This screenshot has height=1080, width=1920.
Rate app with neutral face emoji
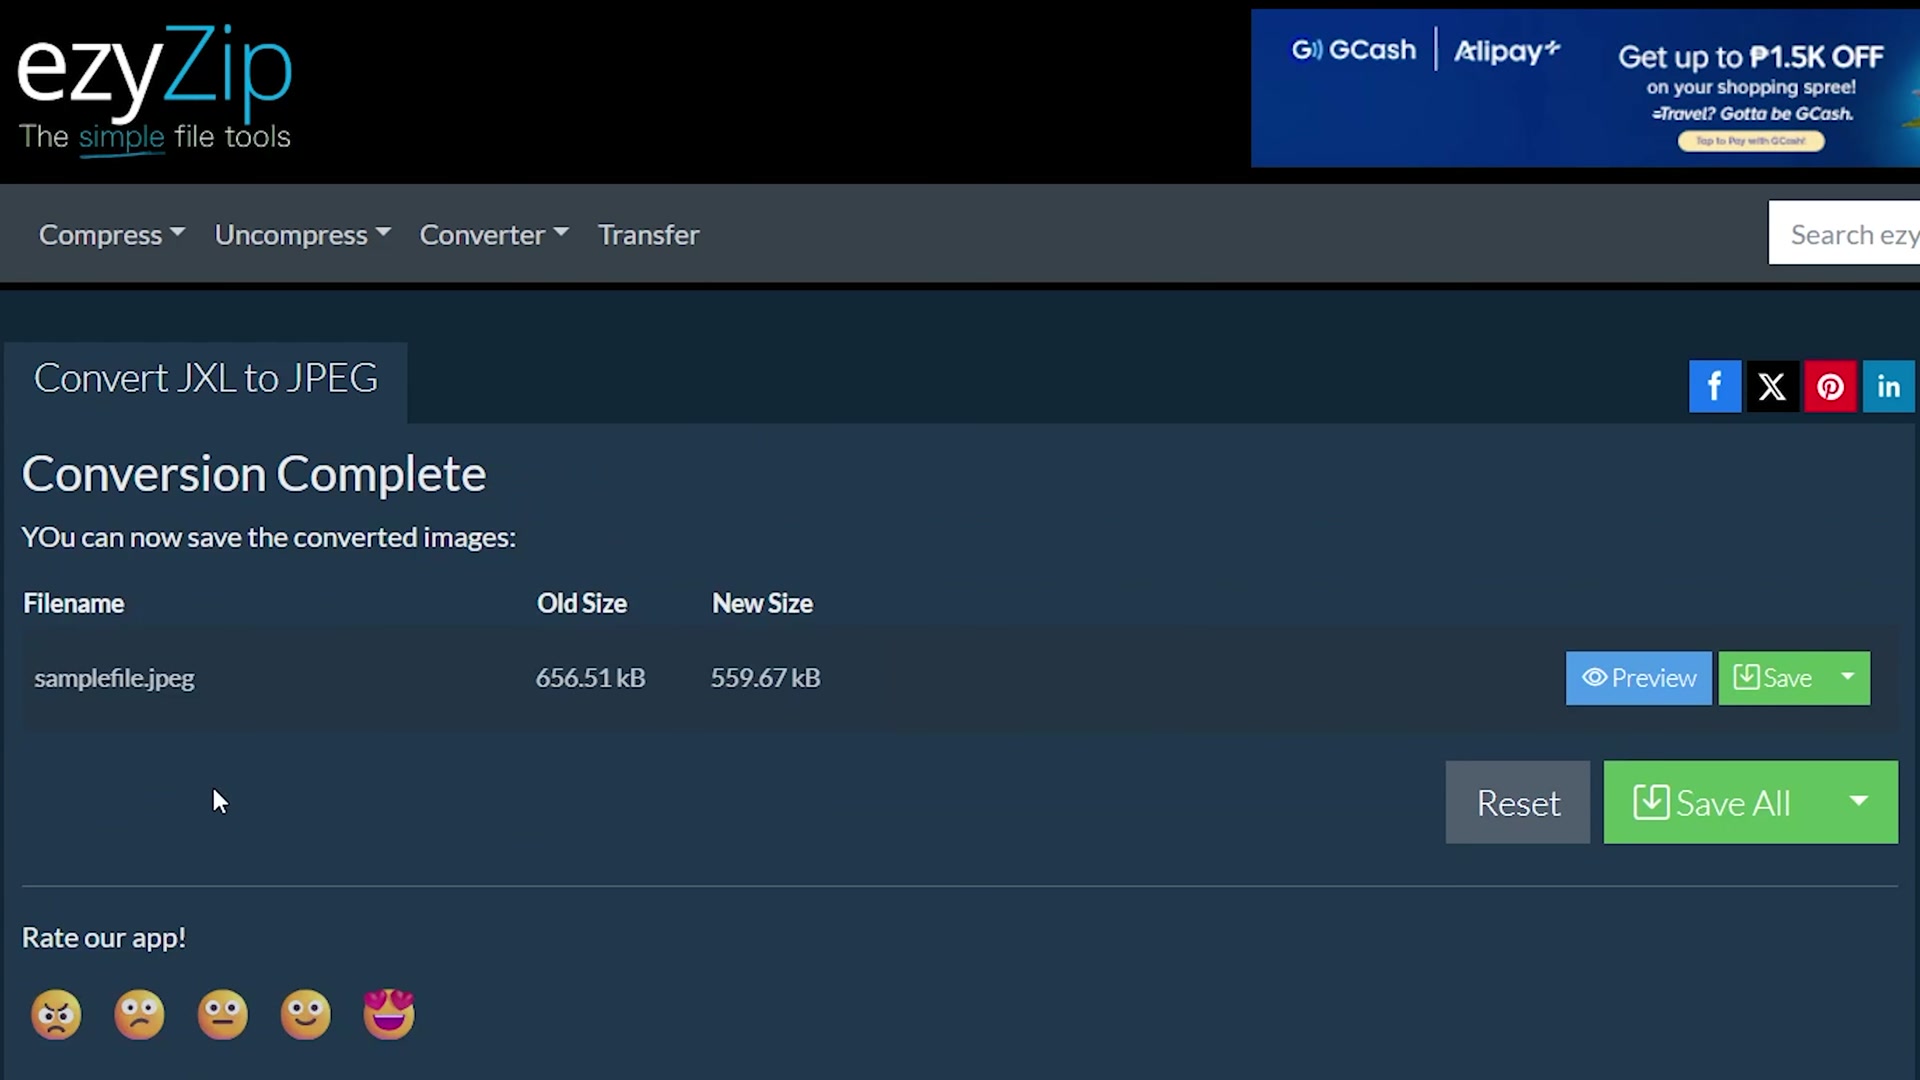click(x=222, y=1014)
